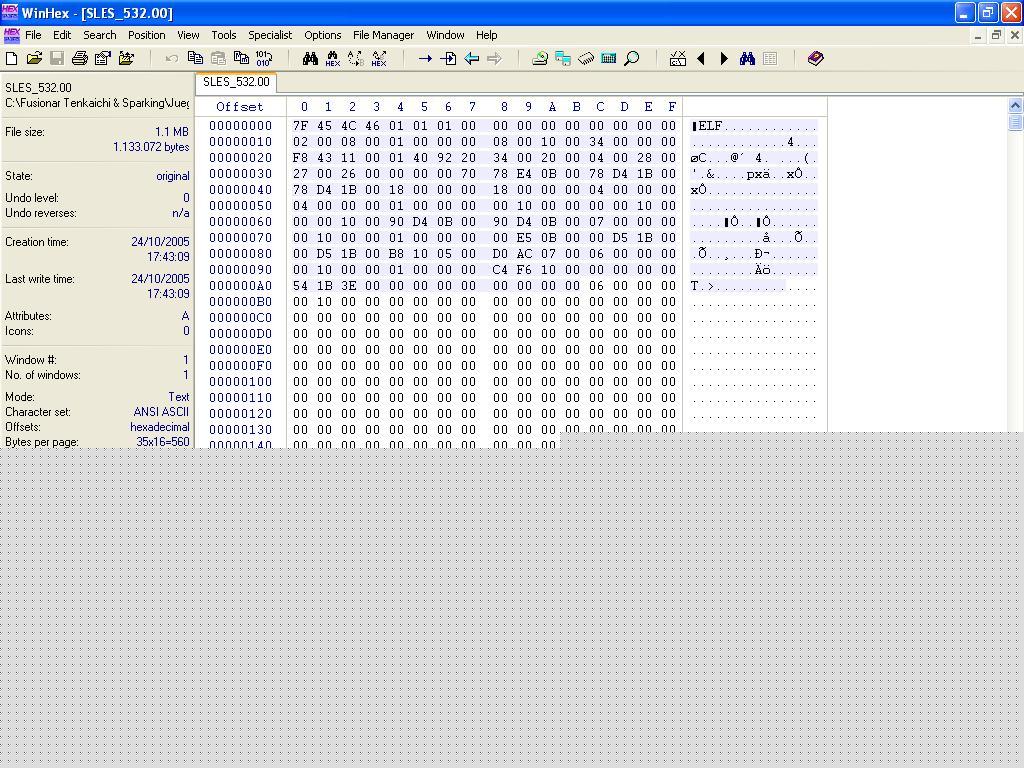Click the Go To Offset arrow icon
The width and height of the screenshot is (1024, 768).
point(425,59)
